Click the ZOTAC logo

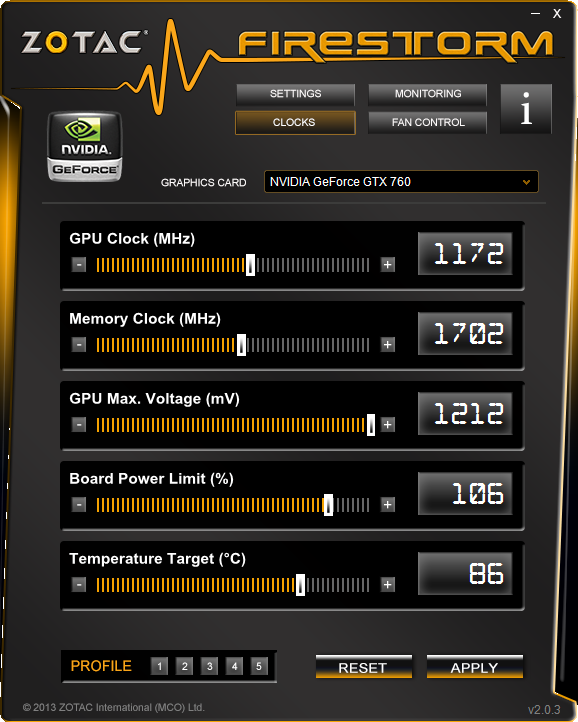coord(85,42)
